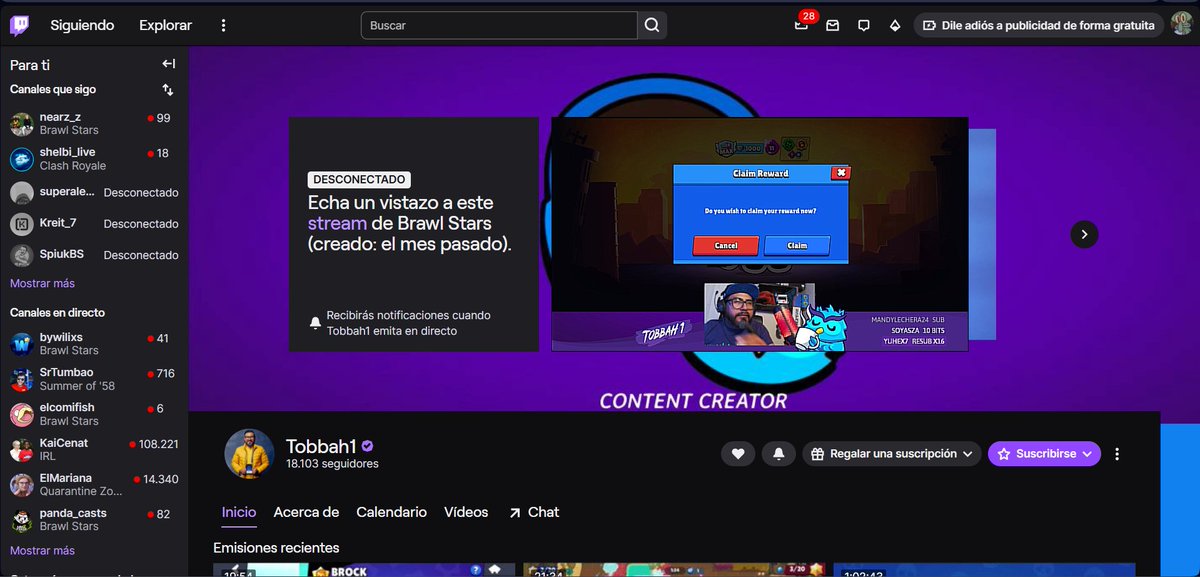Open panda_casts channel avatar

pos(22,519)
